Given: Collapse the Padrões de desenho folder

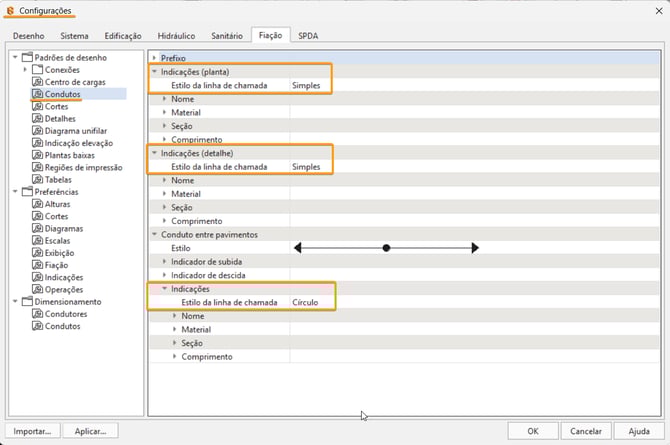Looking at the screenshot, I should (16, 57).
